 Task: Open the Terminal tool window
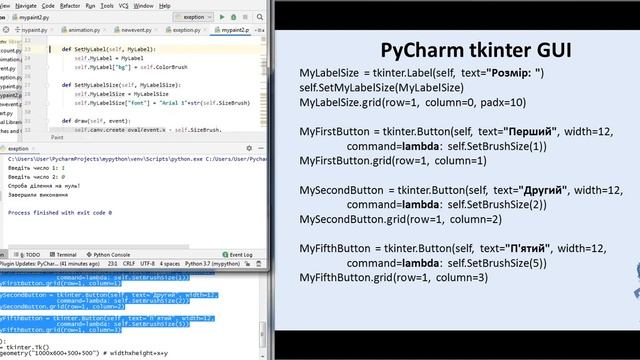pos(63,255)
